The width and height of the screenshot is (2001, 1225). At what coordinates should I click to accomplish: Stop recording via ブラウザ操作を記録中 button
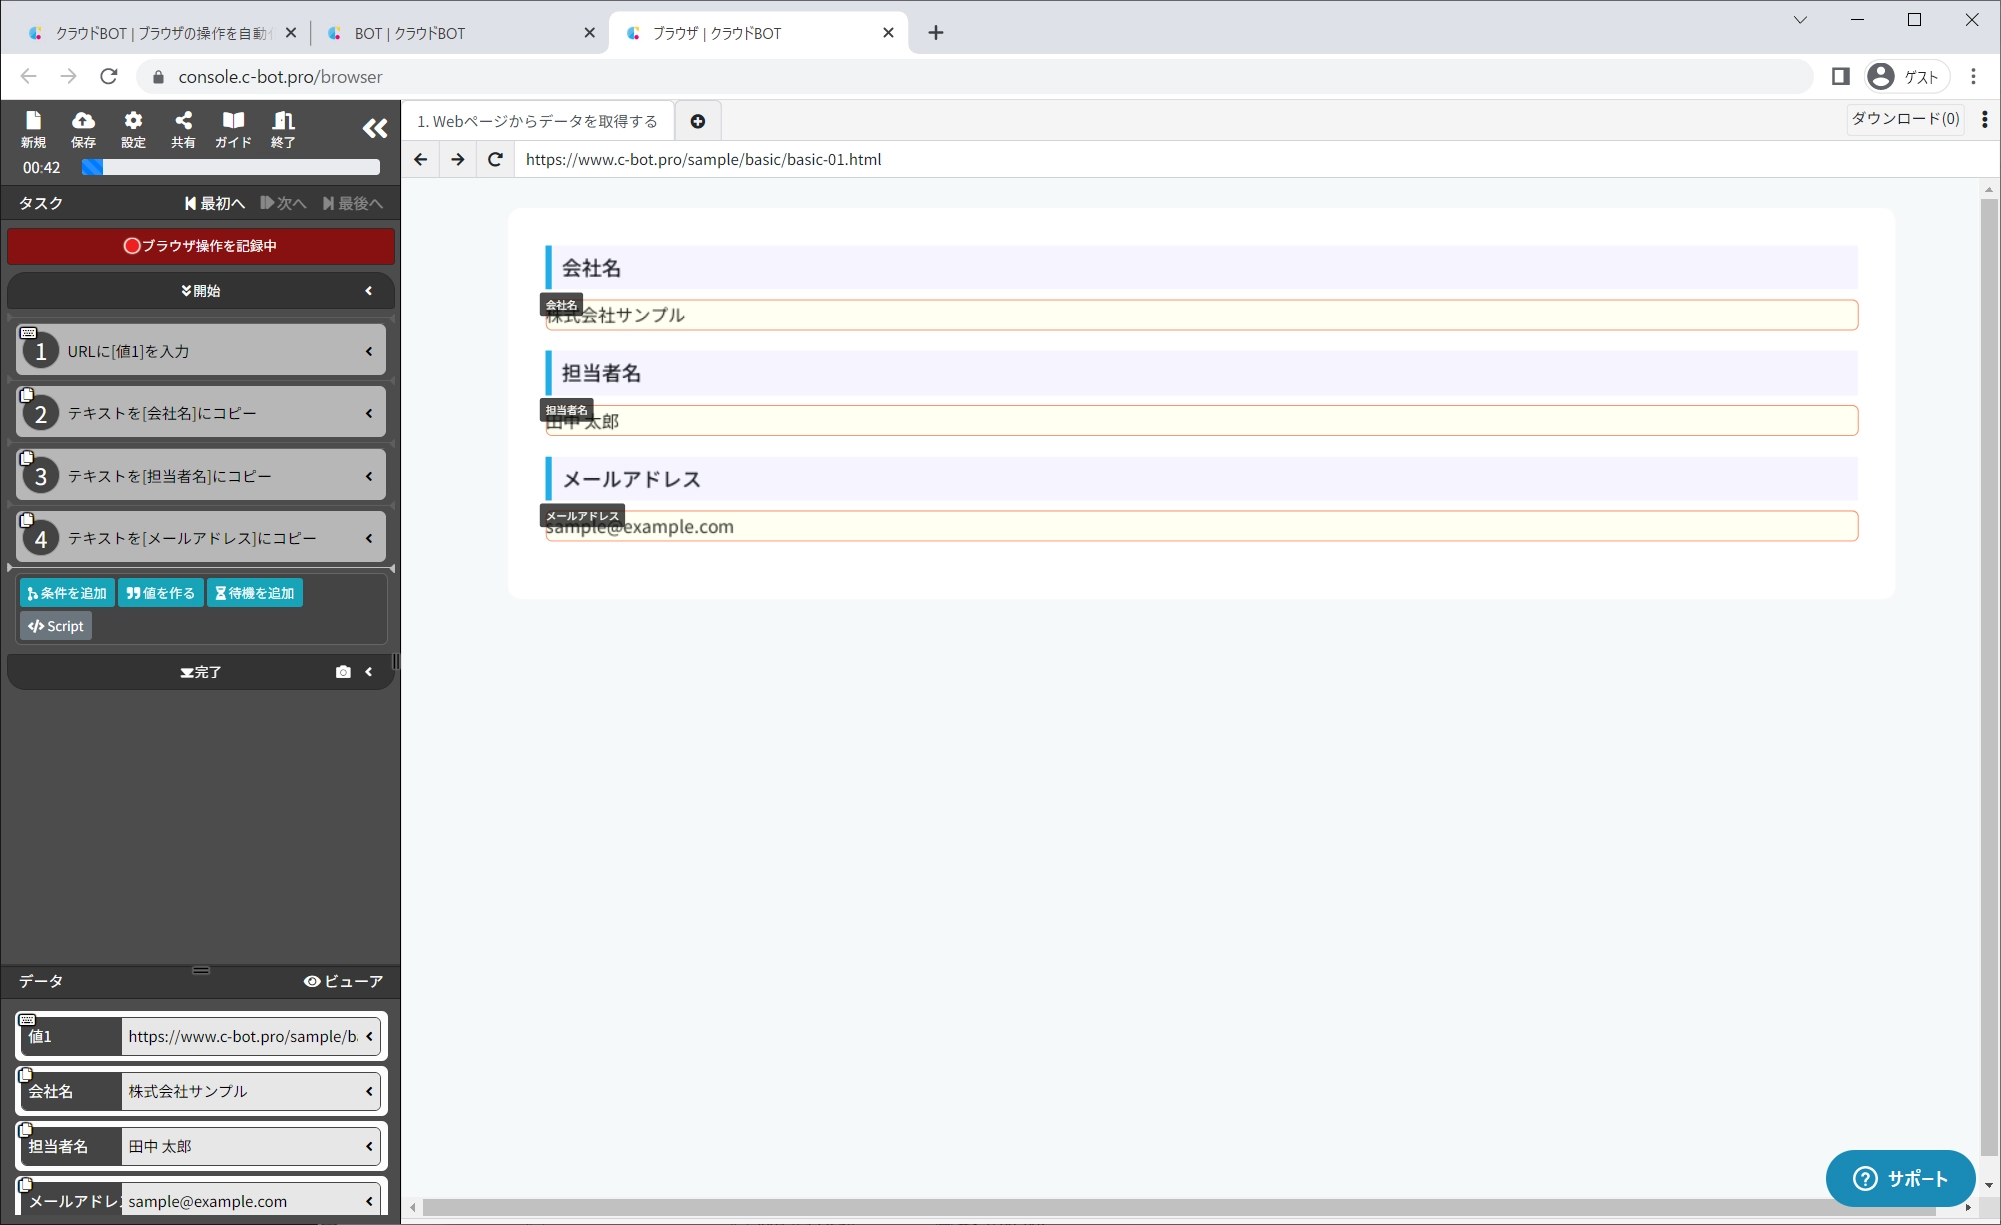[200, 246]
